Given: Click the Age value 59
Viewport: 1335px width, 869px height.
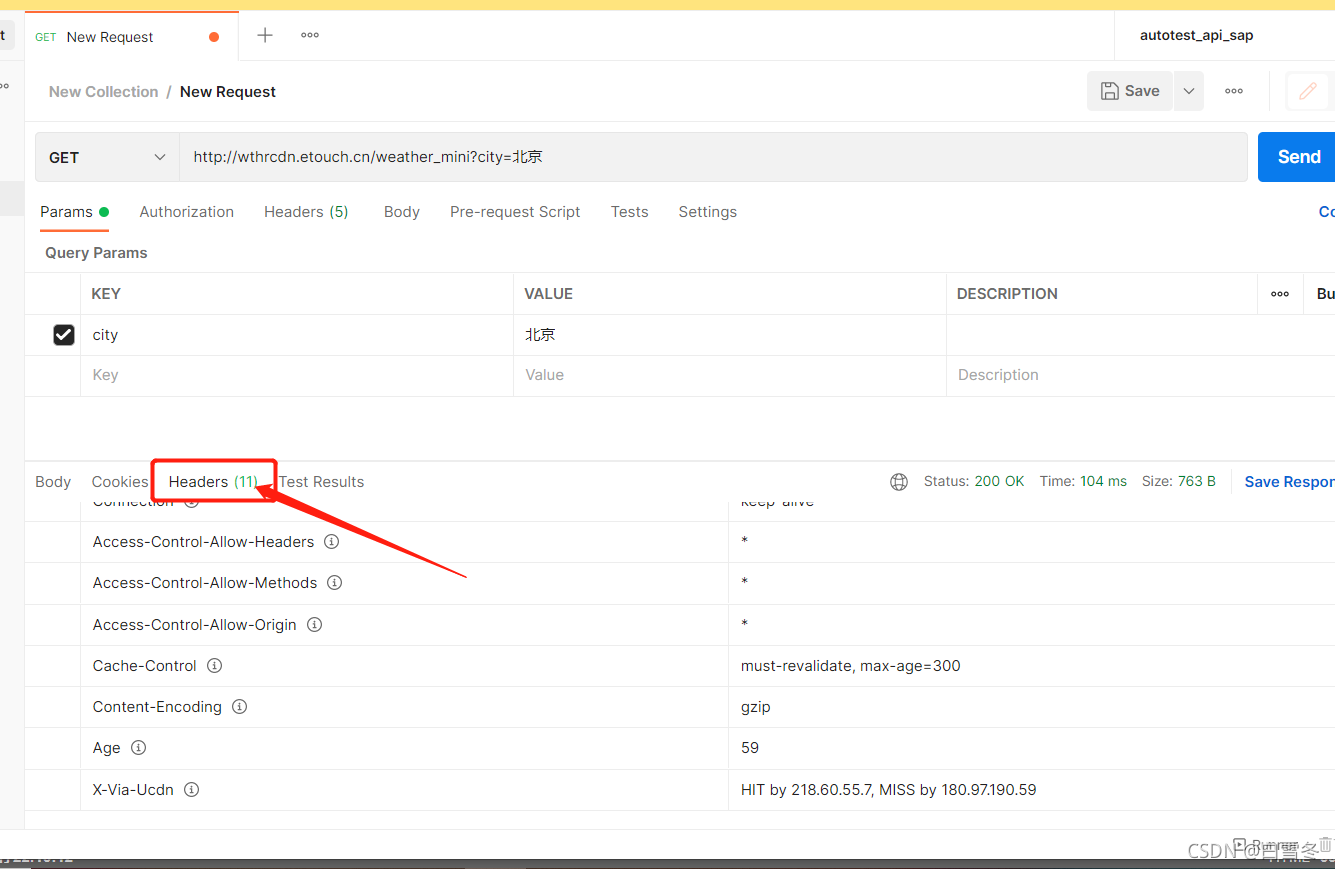Looking at the screenshot, I should [x=750, y=748].
